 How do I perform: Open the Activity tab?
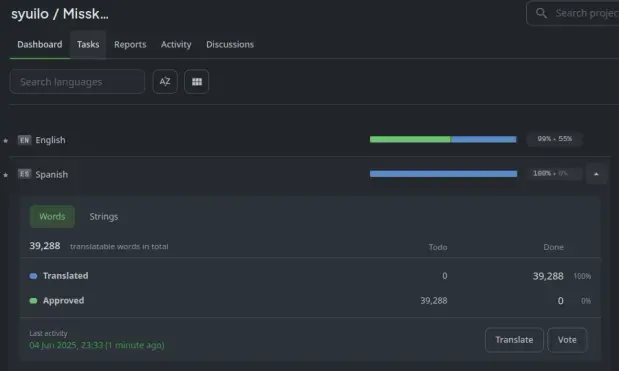tap(176, 45)
